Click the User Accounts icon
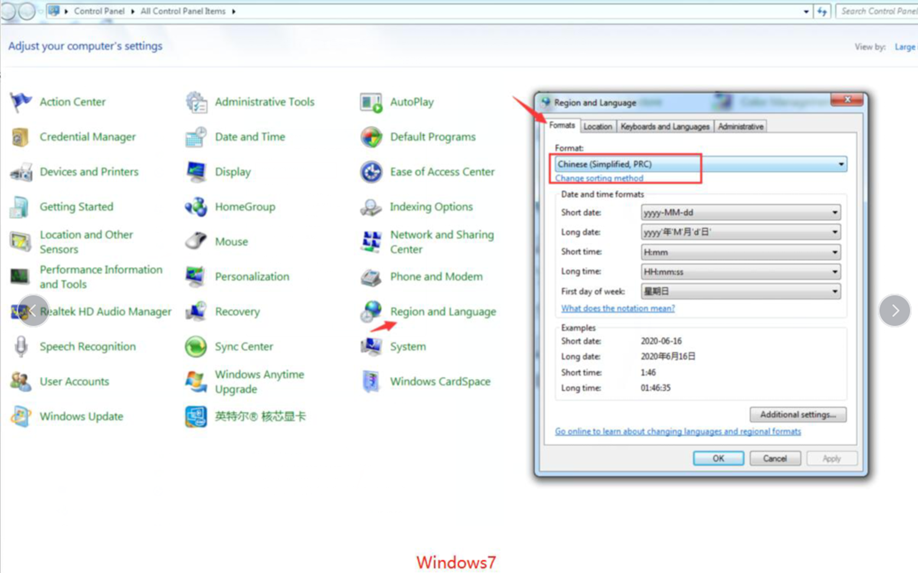This screenshot has height=573, width=918. (x=21, y=382)
